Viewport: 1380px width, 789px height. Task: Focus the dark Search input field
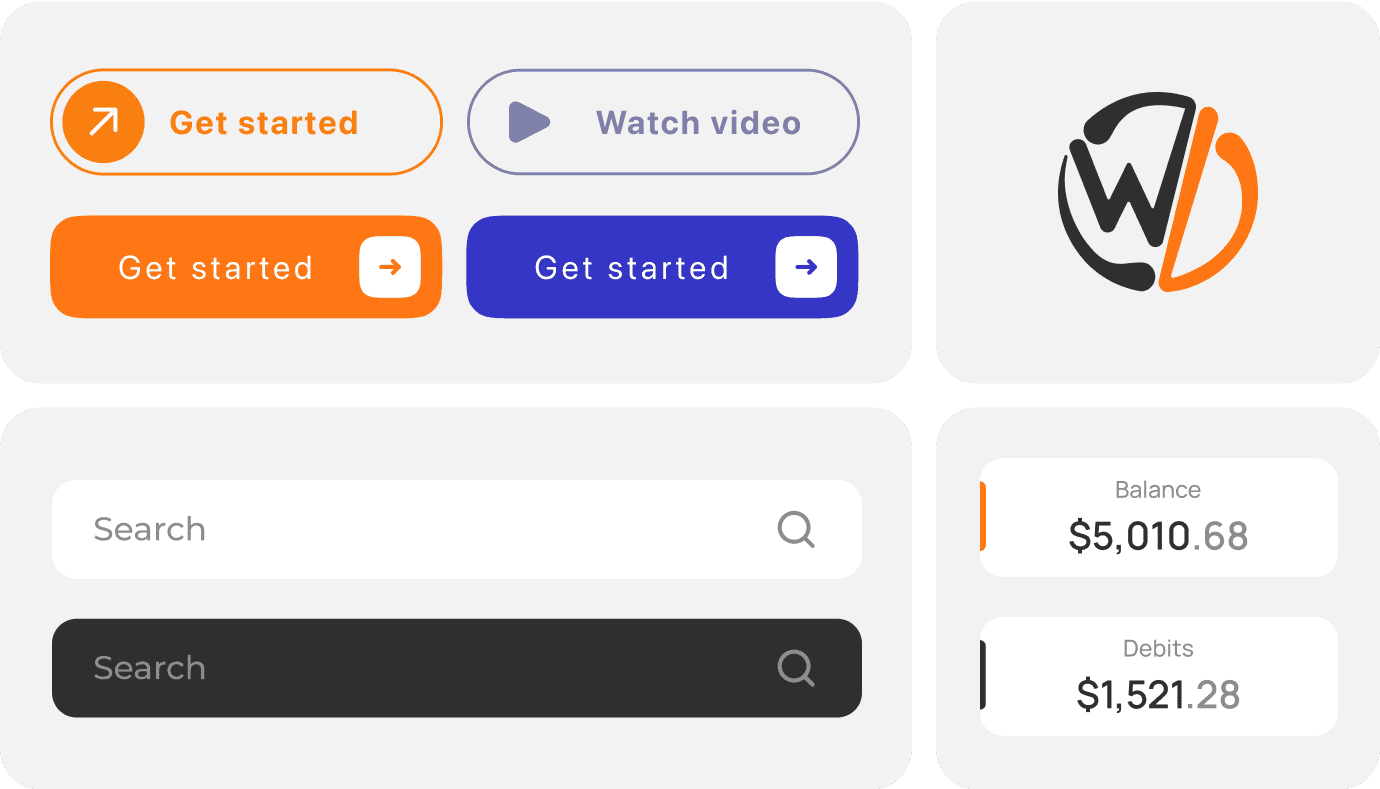457,668
